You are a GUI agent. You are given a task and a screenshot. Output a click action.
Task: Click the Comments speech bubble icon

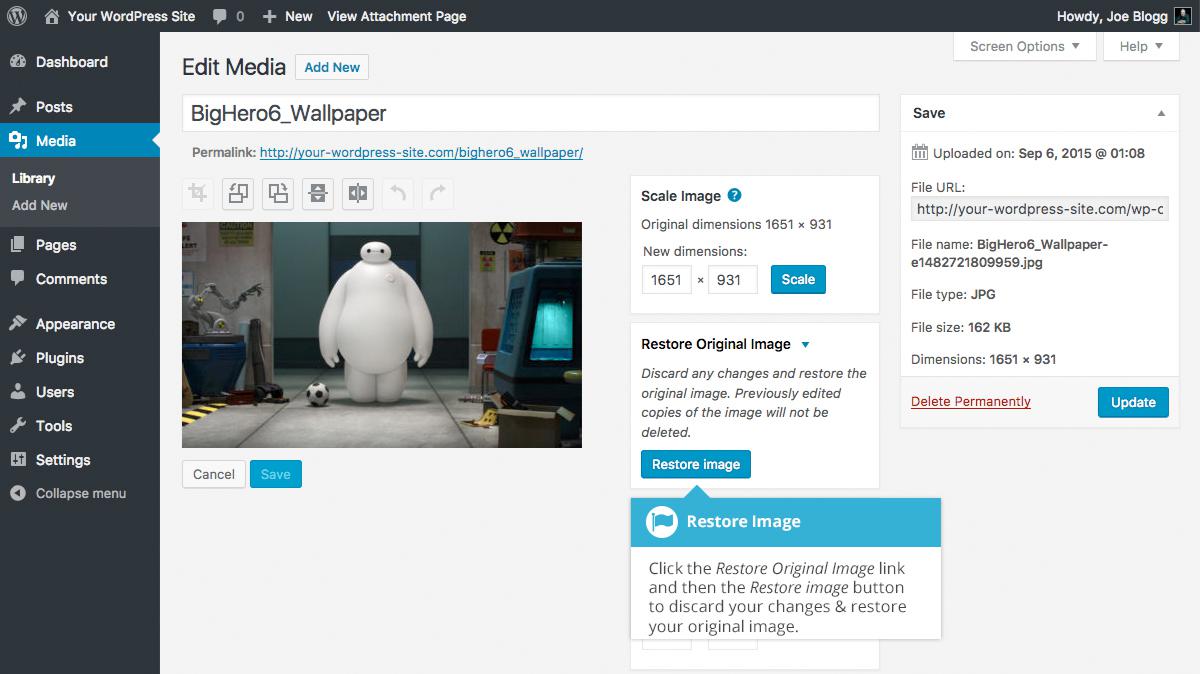pyautogui.click(x=18, y=279)
